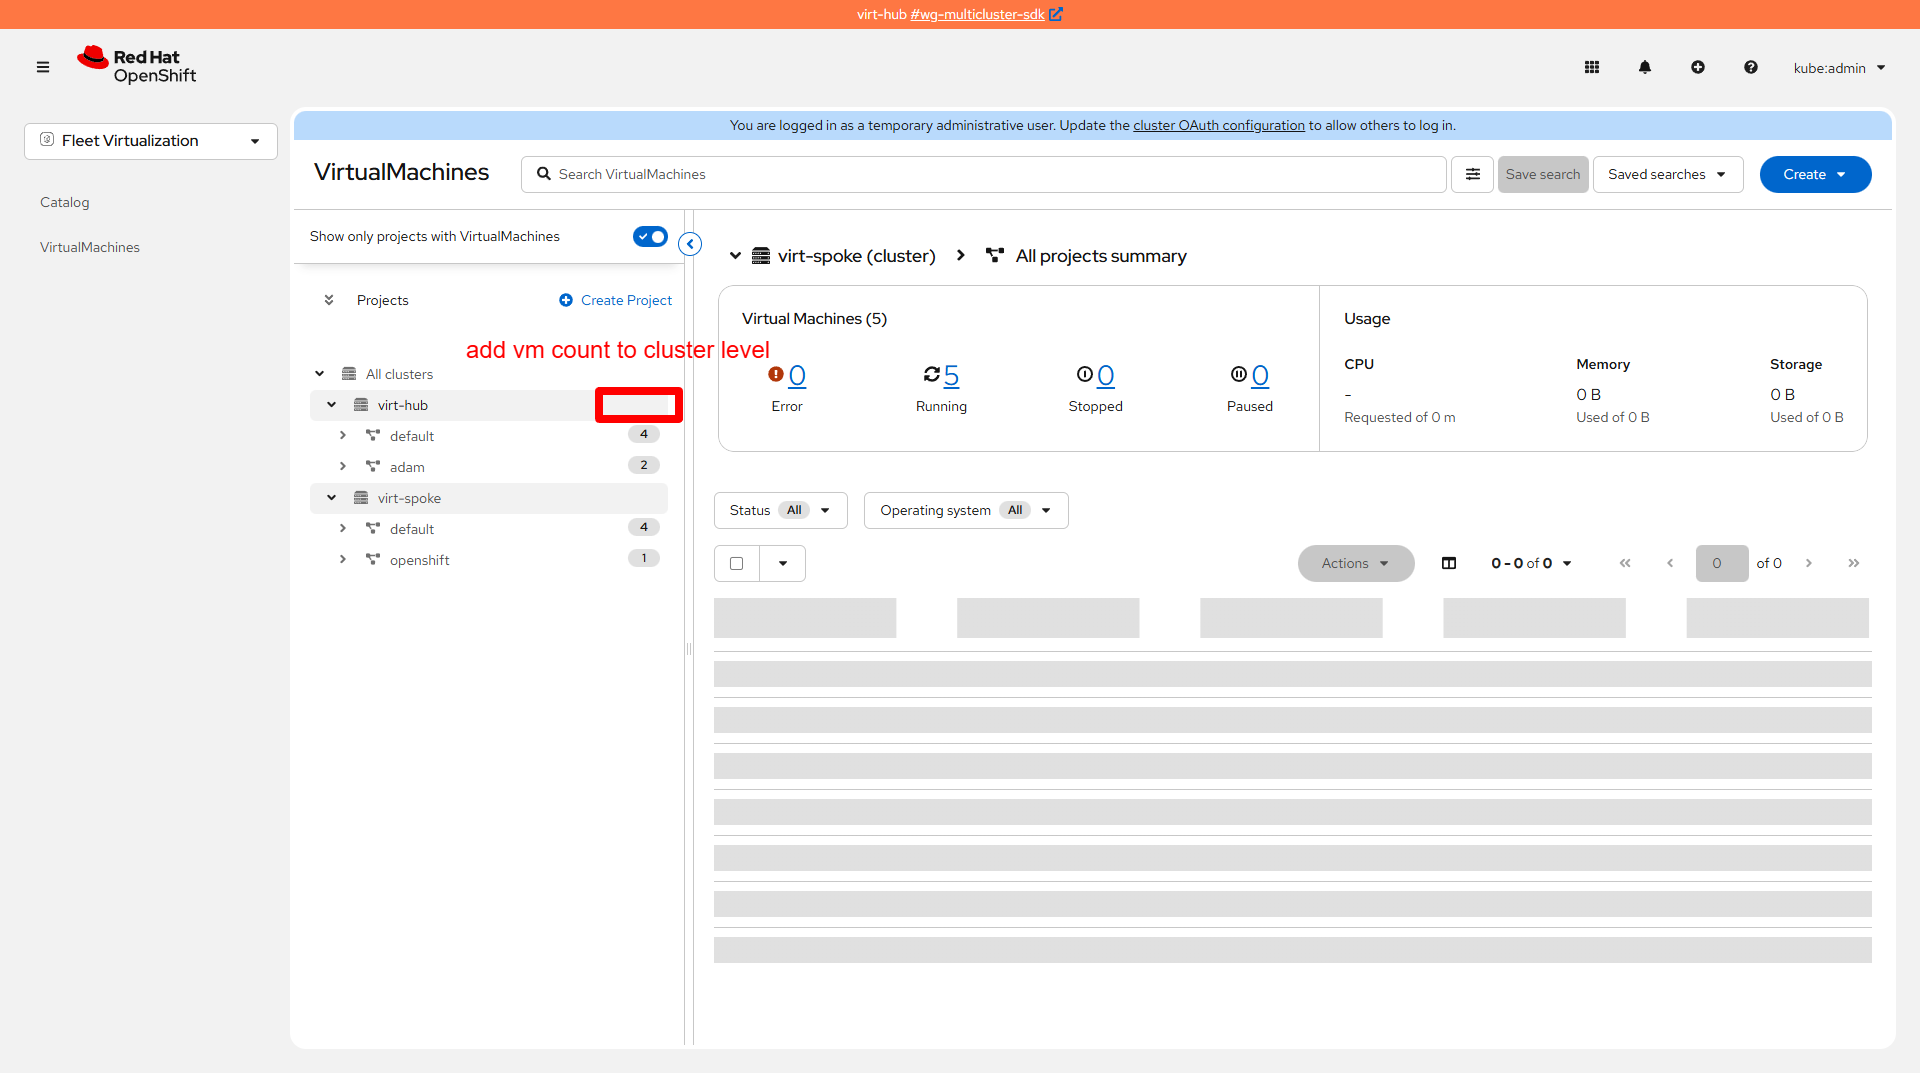Open the hamburger navigation menu
Viewport: 1920px width, 1073px height.
43,67
